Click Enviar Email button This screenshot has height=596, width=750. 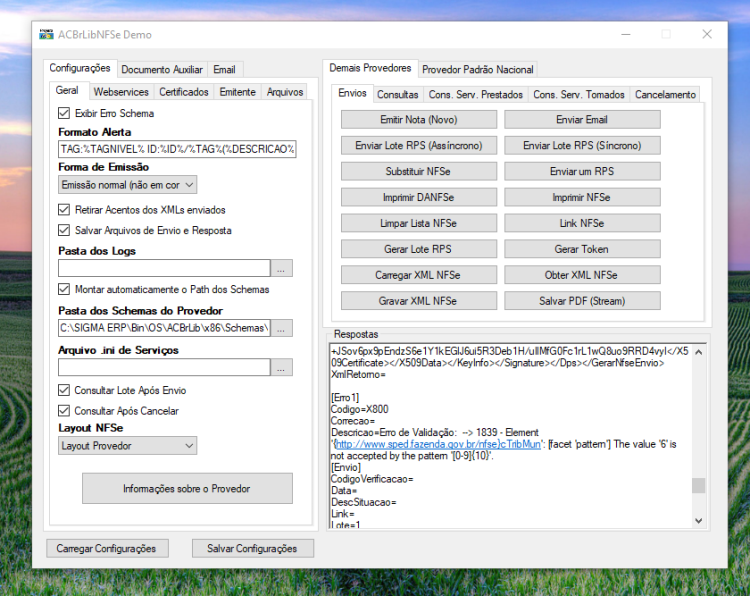582,120
